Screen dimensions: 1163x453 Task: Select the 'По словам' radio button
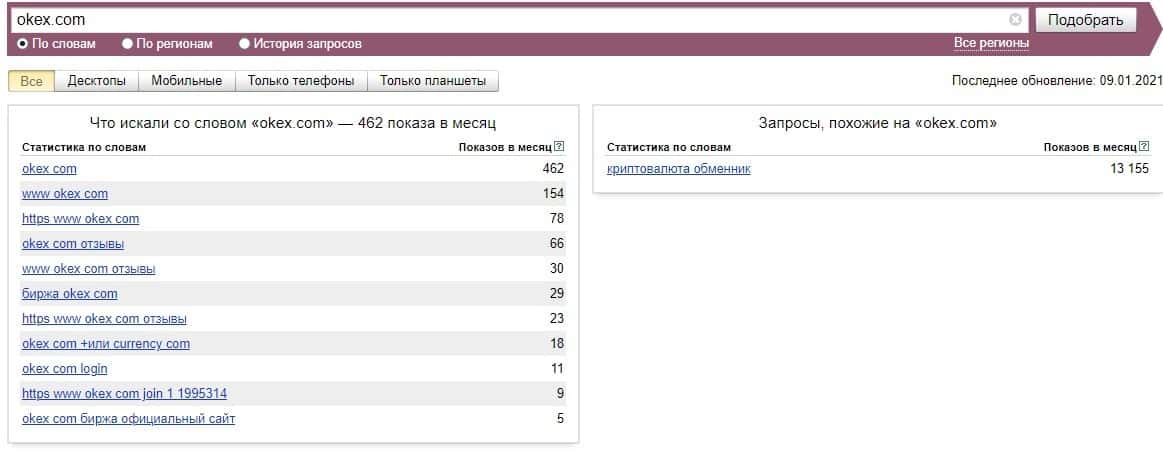click(x=22, y=44)
